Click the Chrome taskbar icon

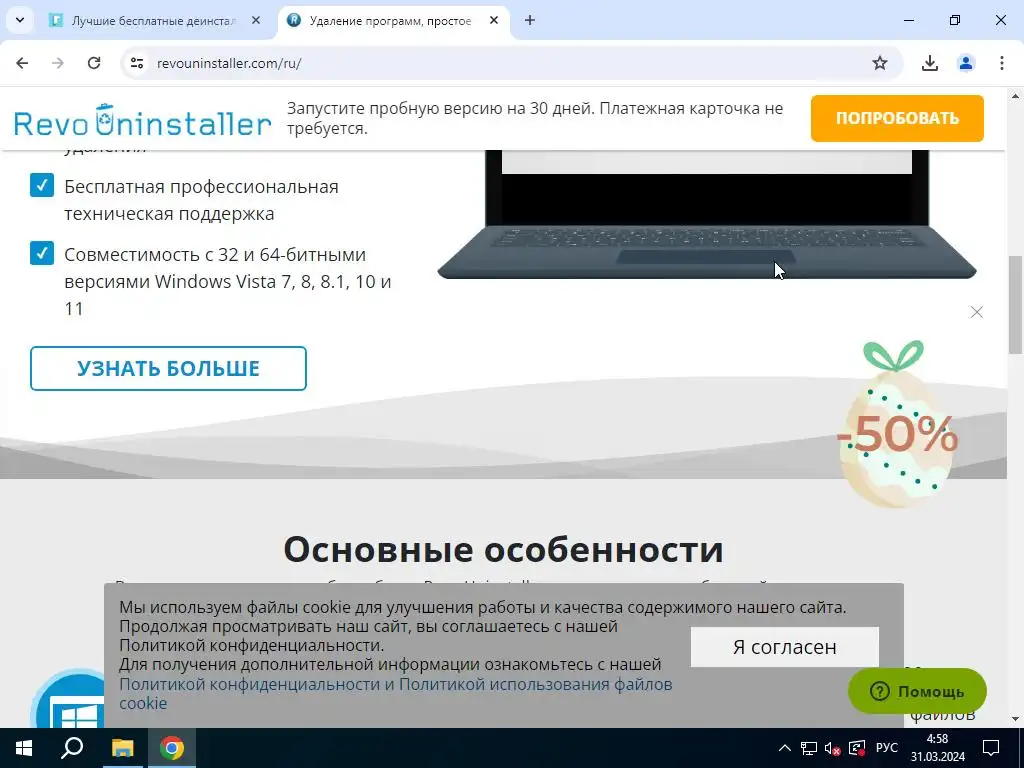pos(172,748)
